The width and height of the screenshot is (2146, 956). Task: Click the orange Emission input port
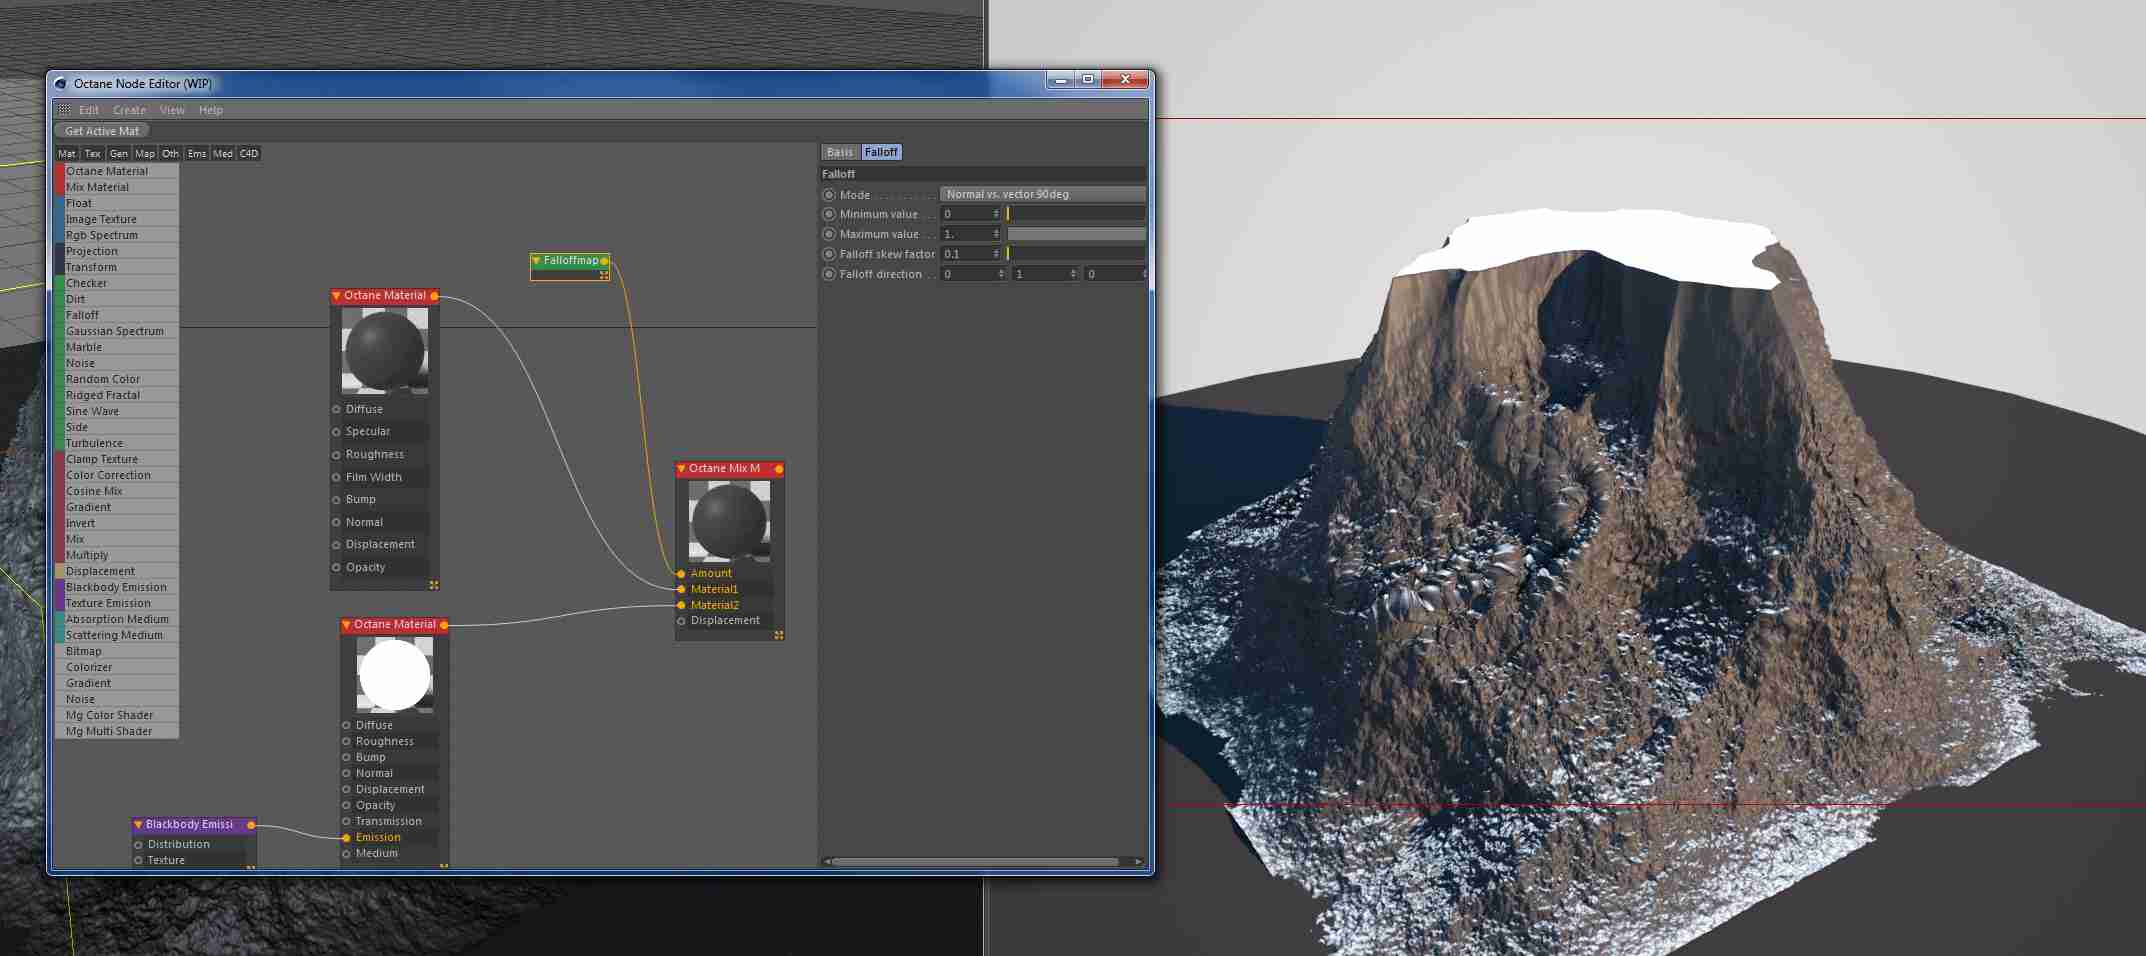point(347,838)
